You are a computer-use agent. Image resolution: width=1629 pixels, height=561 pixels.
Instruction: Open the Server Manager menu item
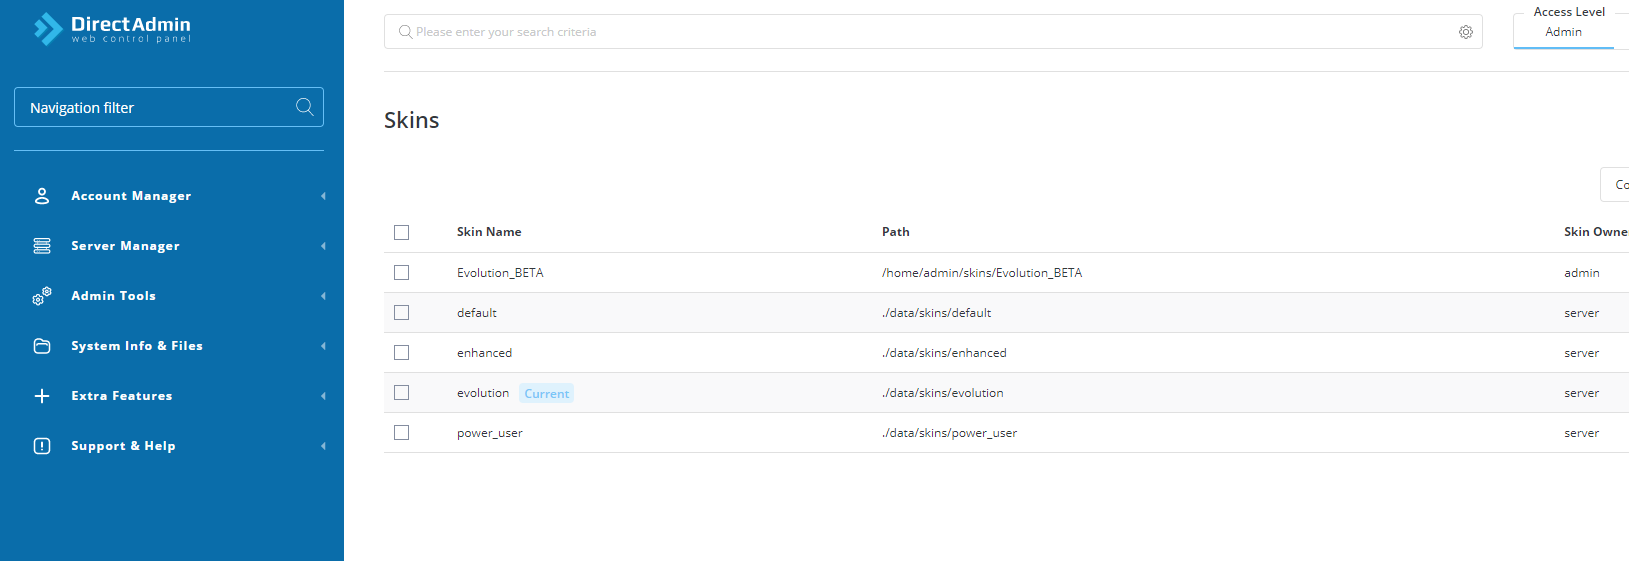coord(125,246)
